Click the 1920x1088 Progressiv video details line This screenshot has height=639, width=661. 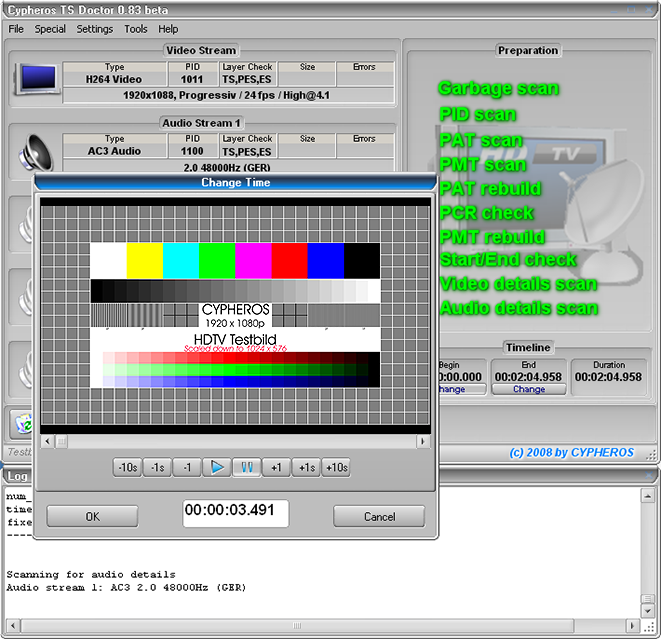pos(226,95)
